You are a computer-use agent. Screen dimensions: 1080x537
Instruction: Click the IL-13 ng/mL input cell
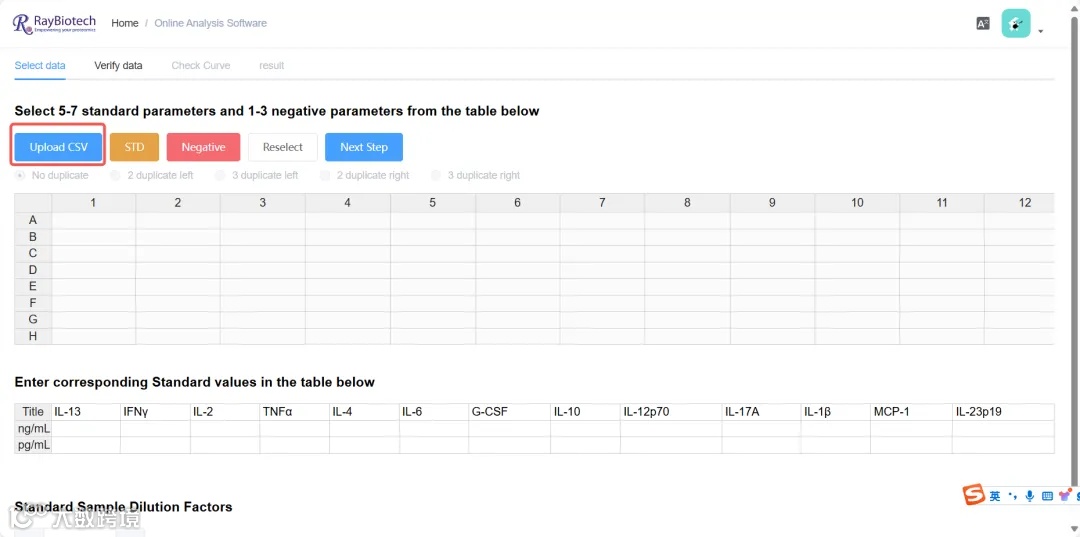(x=85, y=428)
